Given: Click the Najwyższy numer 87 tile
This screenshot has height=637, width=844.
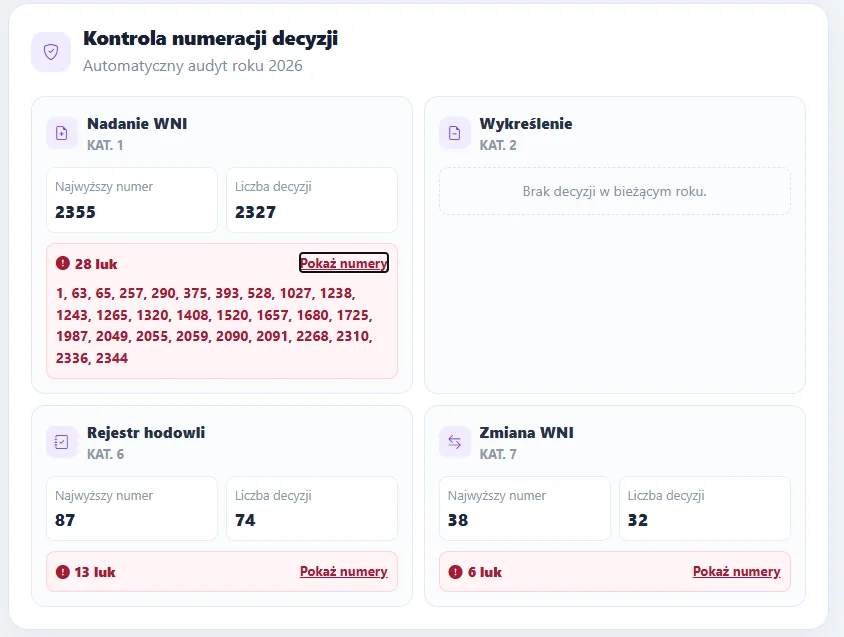Looking at the screenshot, I should click(x=132, y=508).
